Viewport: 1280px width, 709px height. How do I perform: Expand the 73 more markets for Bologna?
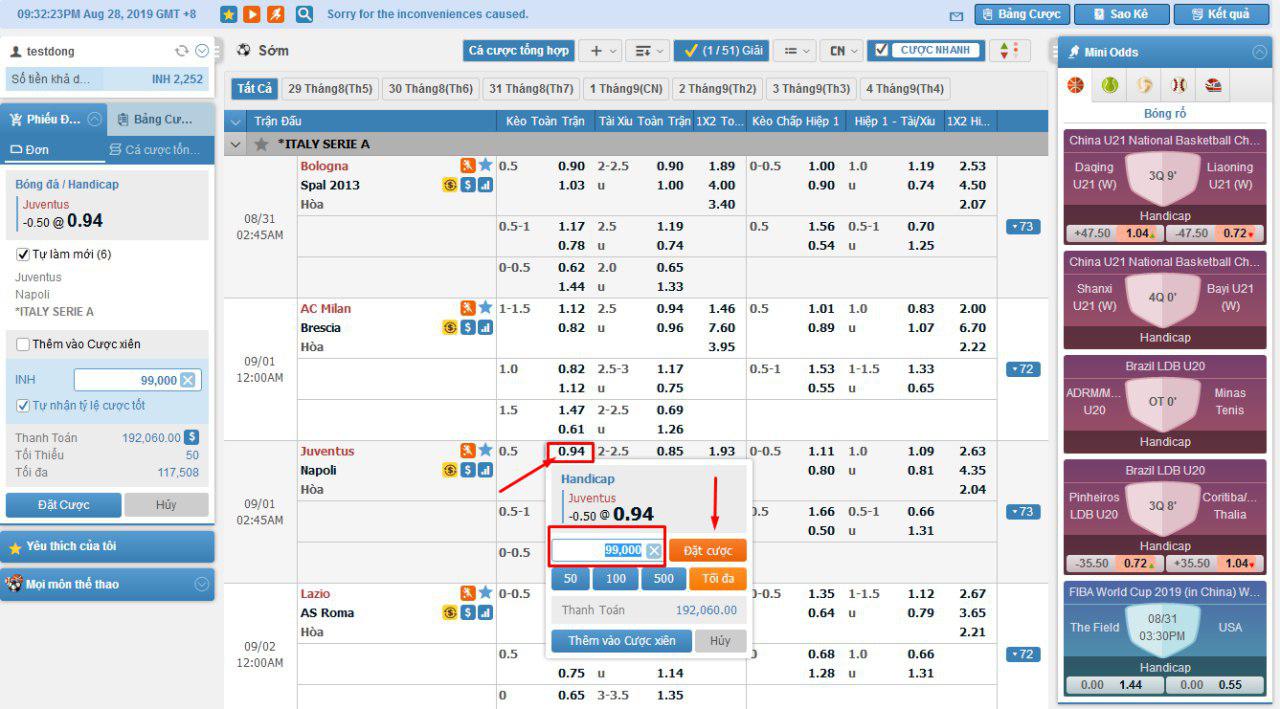pos(1024,227)
